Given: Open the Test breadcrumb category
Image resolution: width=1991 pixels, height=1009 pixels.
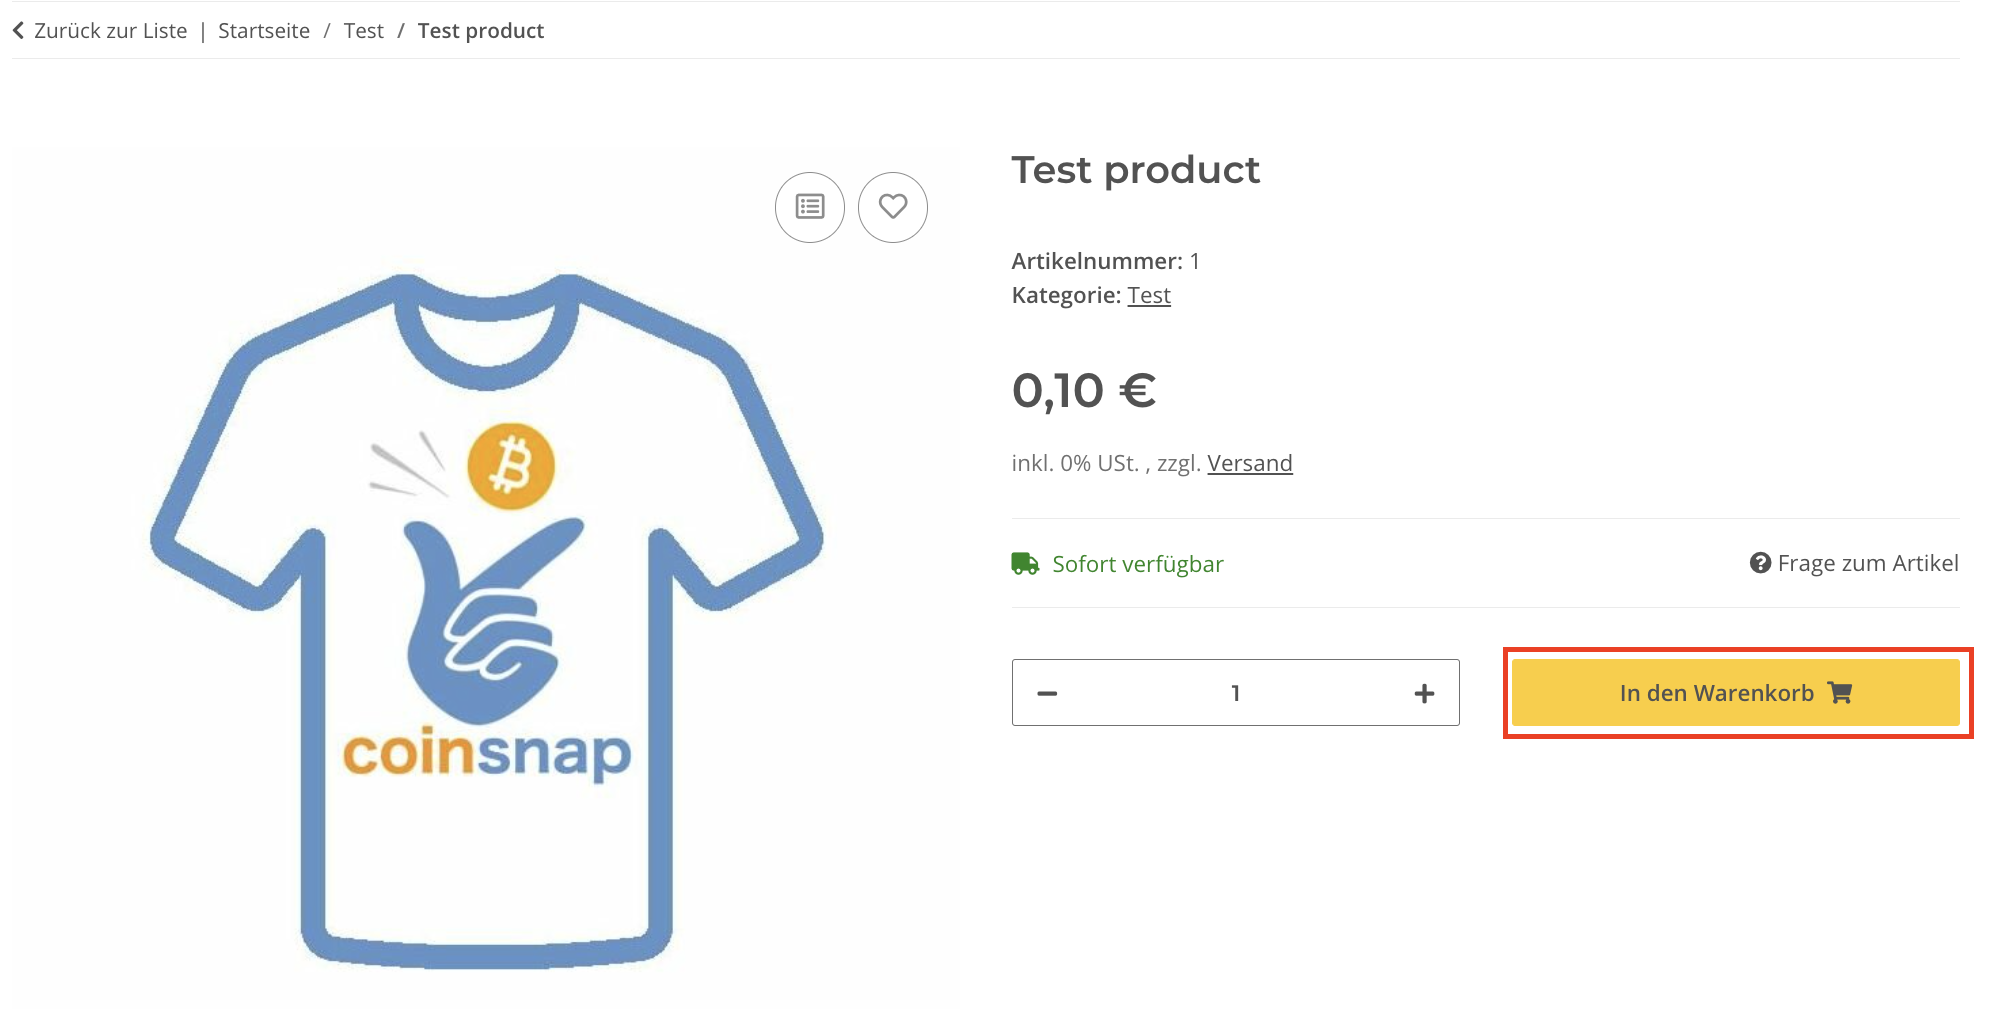Looking at the screenshot, I should (363, 31).
